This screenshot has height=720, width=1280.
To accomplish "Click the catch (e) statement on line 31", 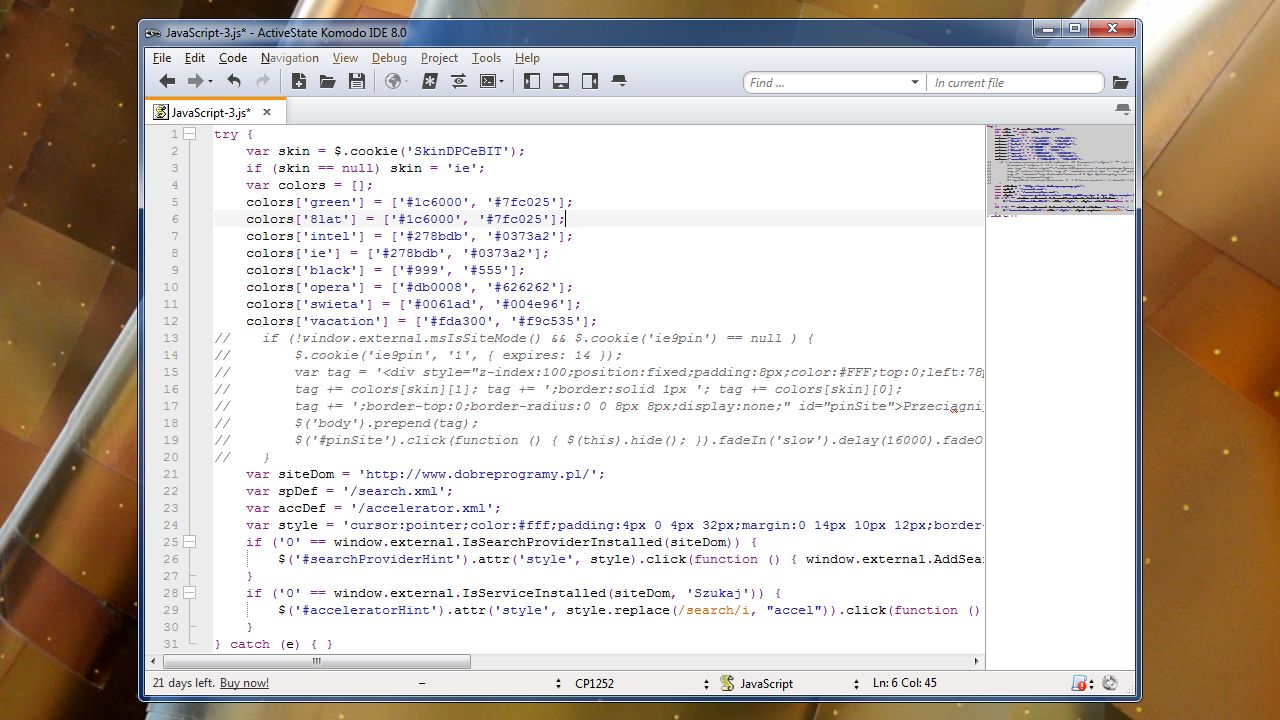I will point(266,644).
